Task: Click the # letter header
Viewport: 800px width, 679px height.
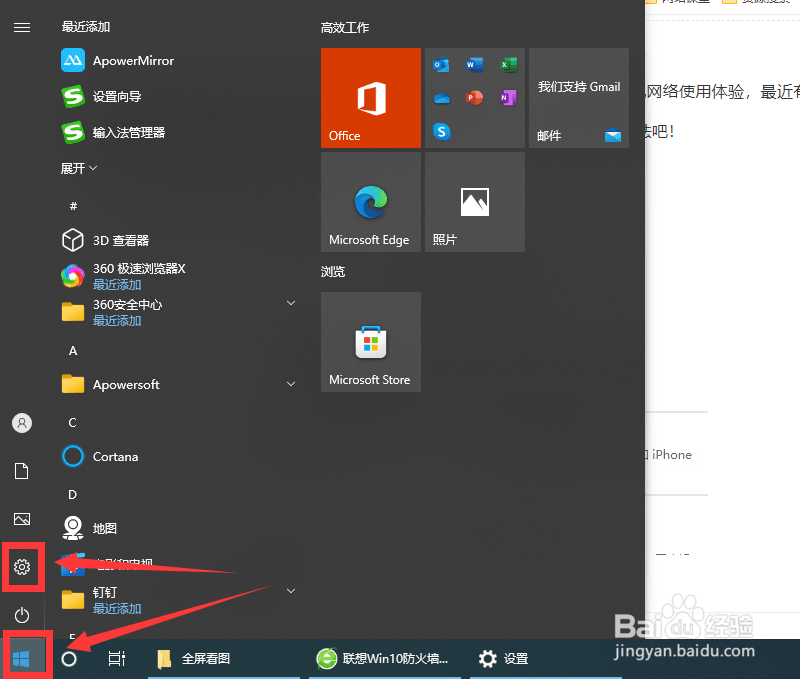Action: (x=73, y=206)
